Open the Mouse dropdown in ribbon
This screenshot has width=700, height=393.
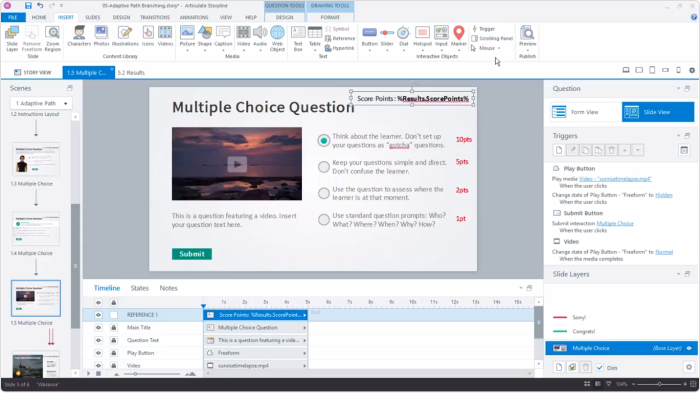[486, 48]
